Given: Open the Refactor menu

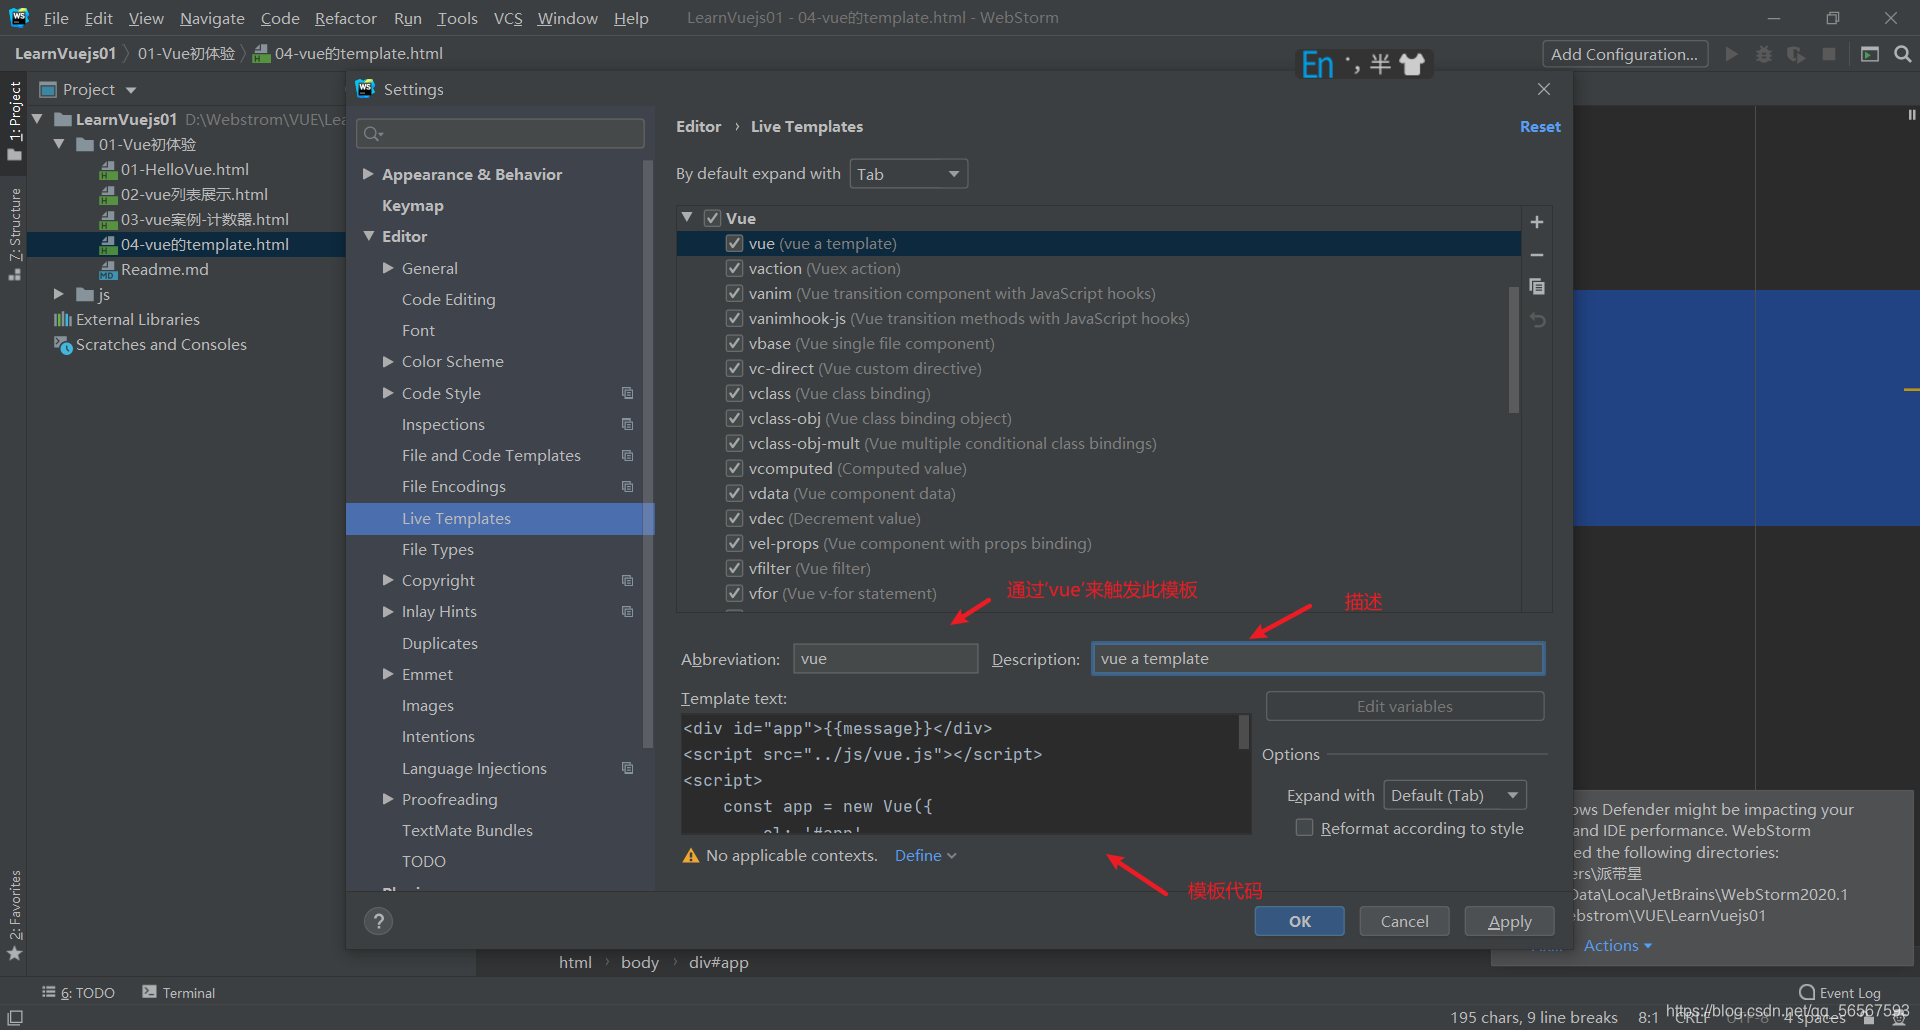Looking at the screenshot, I should (x=345, y=18).
